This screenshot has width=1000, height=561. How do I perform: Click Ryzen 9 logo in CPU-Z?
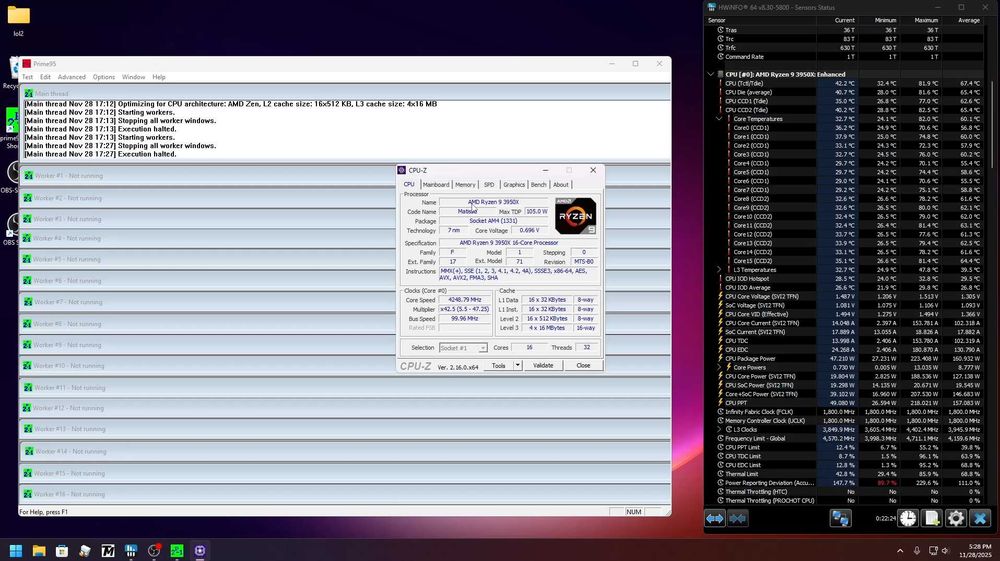pos(575,216)
